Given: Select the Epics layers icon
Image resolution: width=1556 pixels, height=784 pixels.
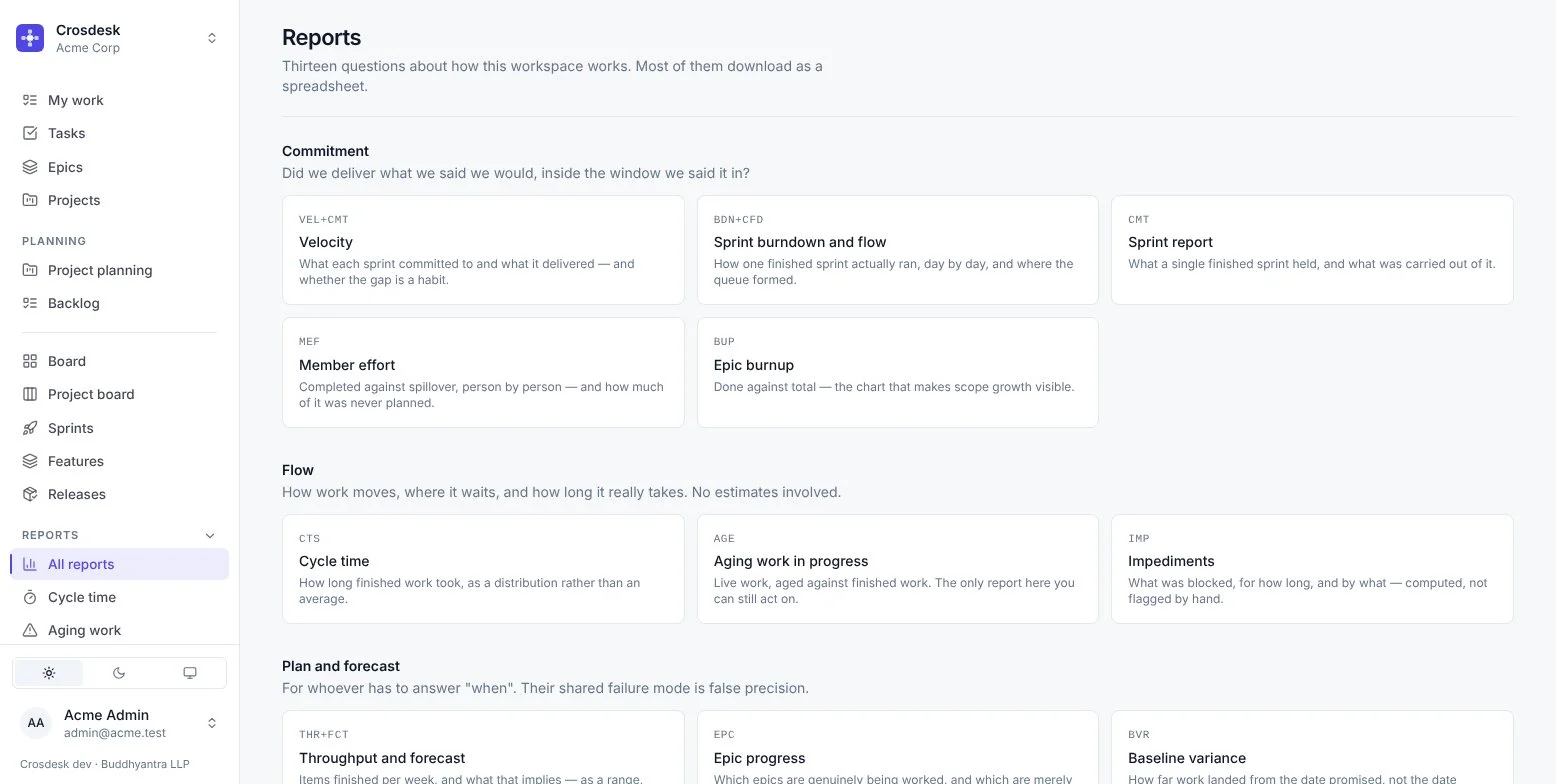Looking at the screenshot, I should (x=30, y=167).
